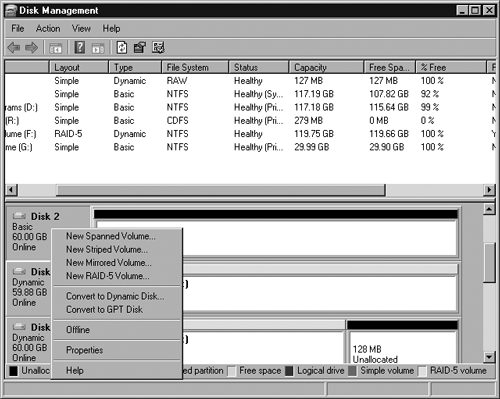Choose Convert to Dynamic Disk option
500x399 pixels.
(x=117, y=296)
